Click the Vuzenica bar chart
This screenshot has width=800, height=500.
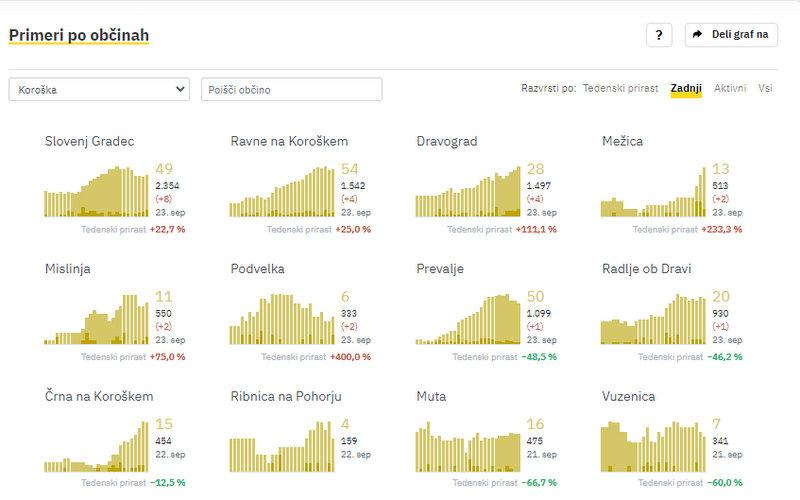[653, 445]
